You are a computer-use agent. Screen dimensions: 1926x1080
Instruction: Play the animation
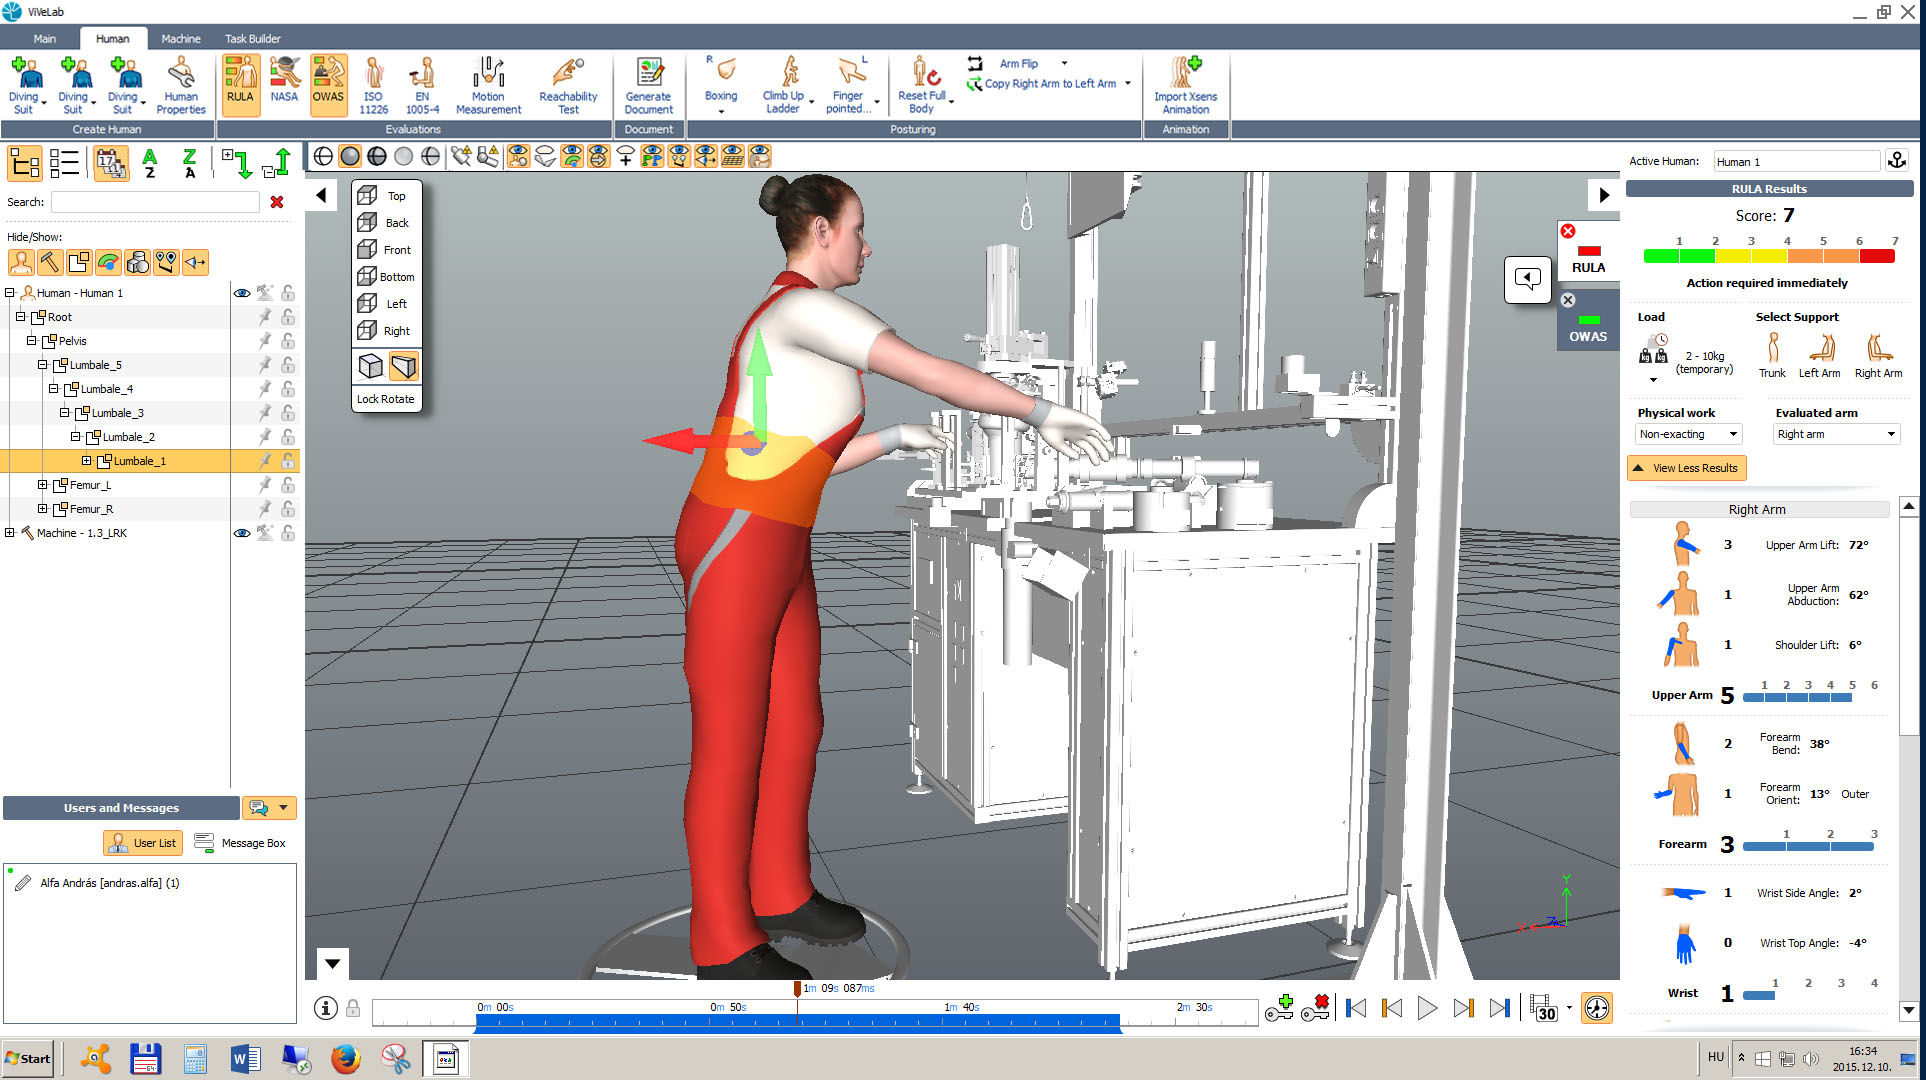click(x=1427, y=1008)
